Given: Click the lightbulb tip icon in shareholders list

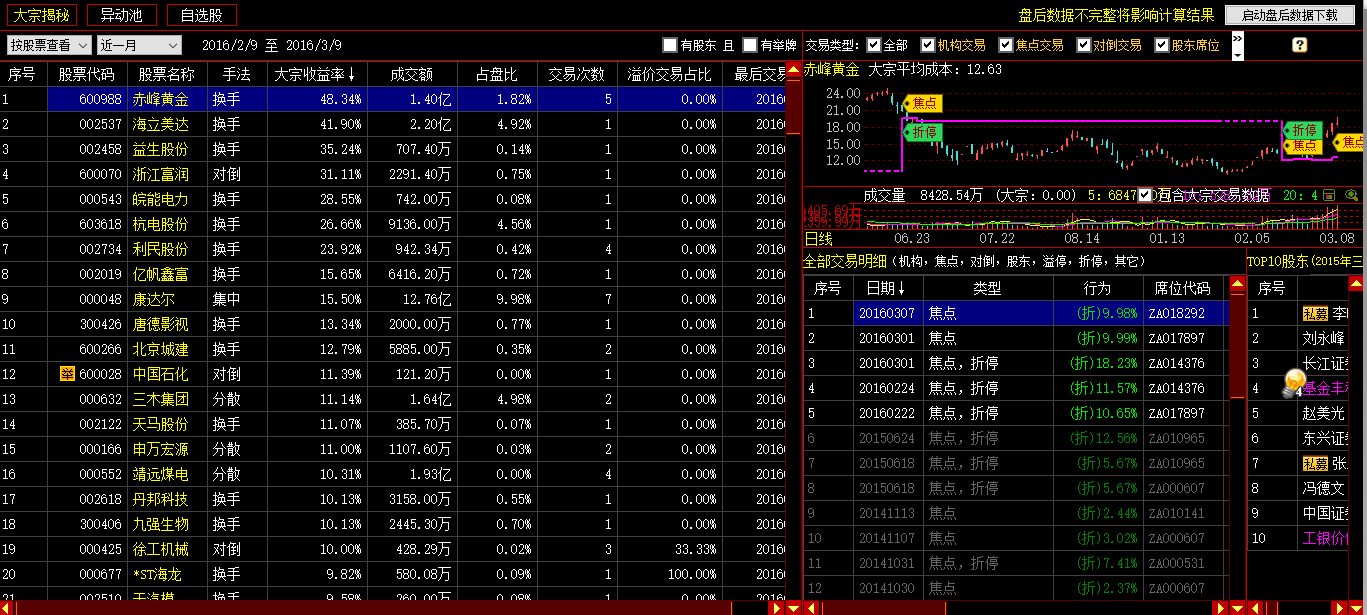Looking at the screenshot, I should click(x=1293, y=384).
